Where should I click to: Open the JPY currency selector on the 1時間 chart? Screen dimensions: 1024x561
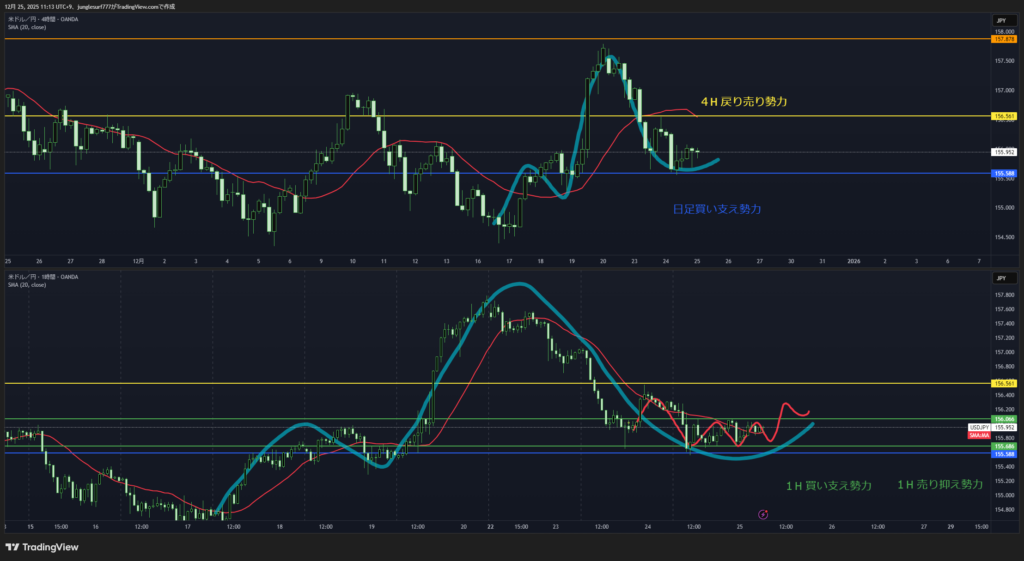tap(999, 277)
